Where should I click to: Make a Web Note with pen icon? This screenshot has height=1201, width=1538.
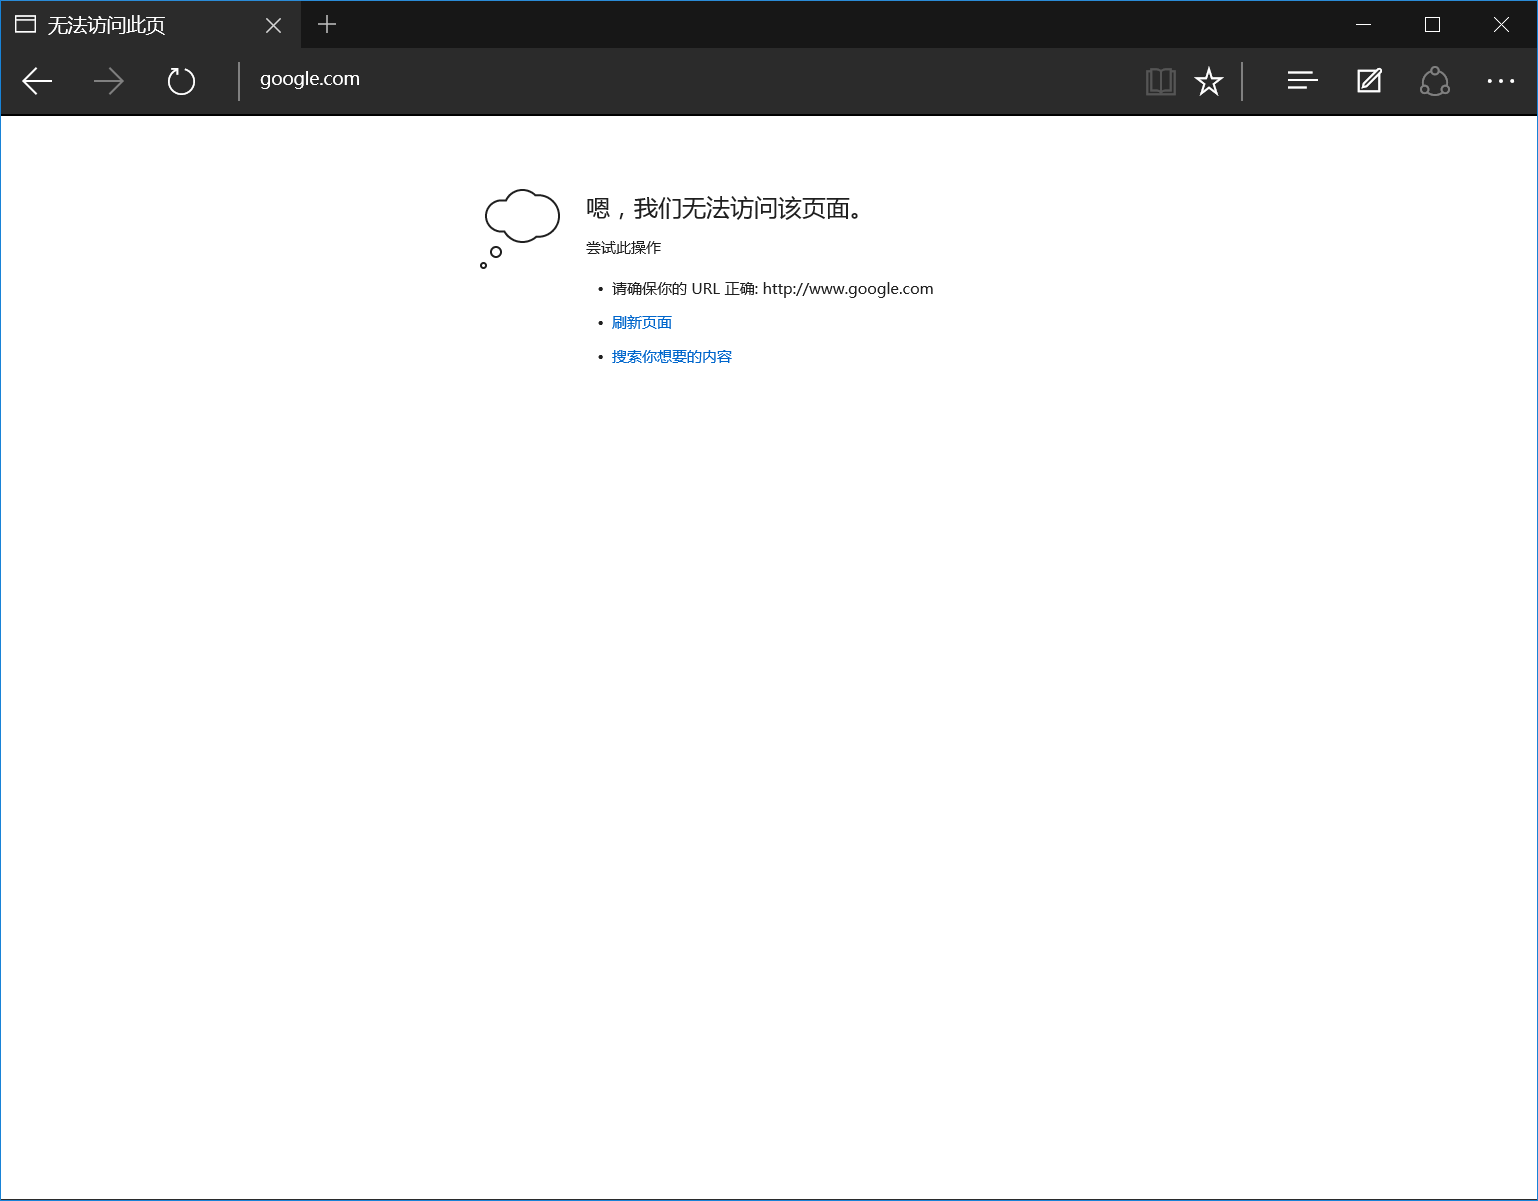[x=1369, y=81]
